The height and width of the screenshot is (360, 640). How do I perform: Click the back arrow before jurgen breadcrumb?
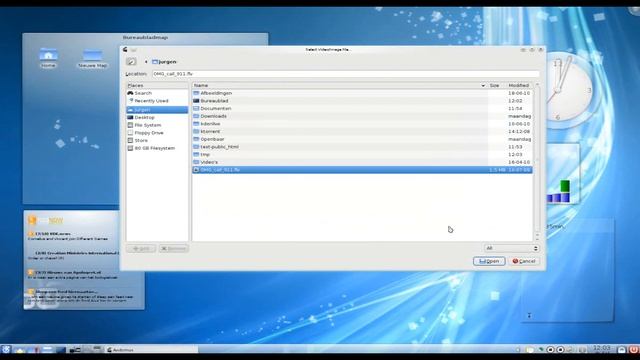(146, 62)
